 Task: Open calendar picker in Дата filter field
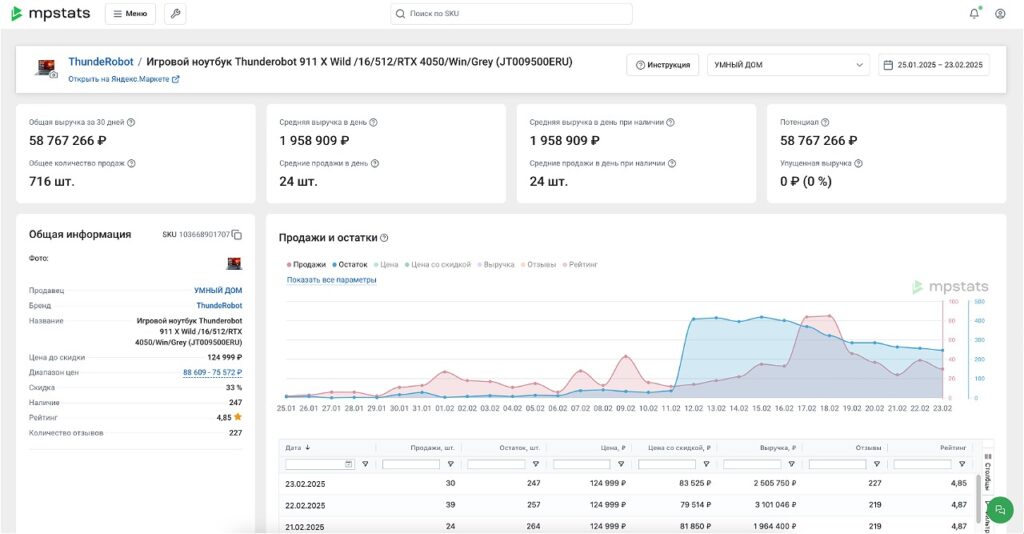coord(348,464)
